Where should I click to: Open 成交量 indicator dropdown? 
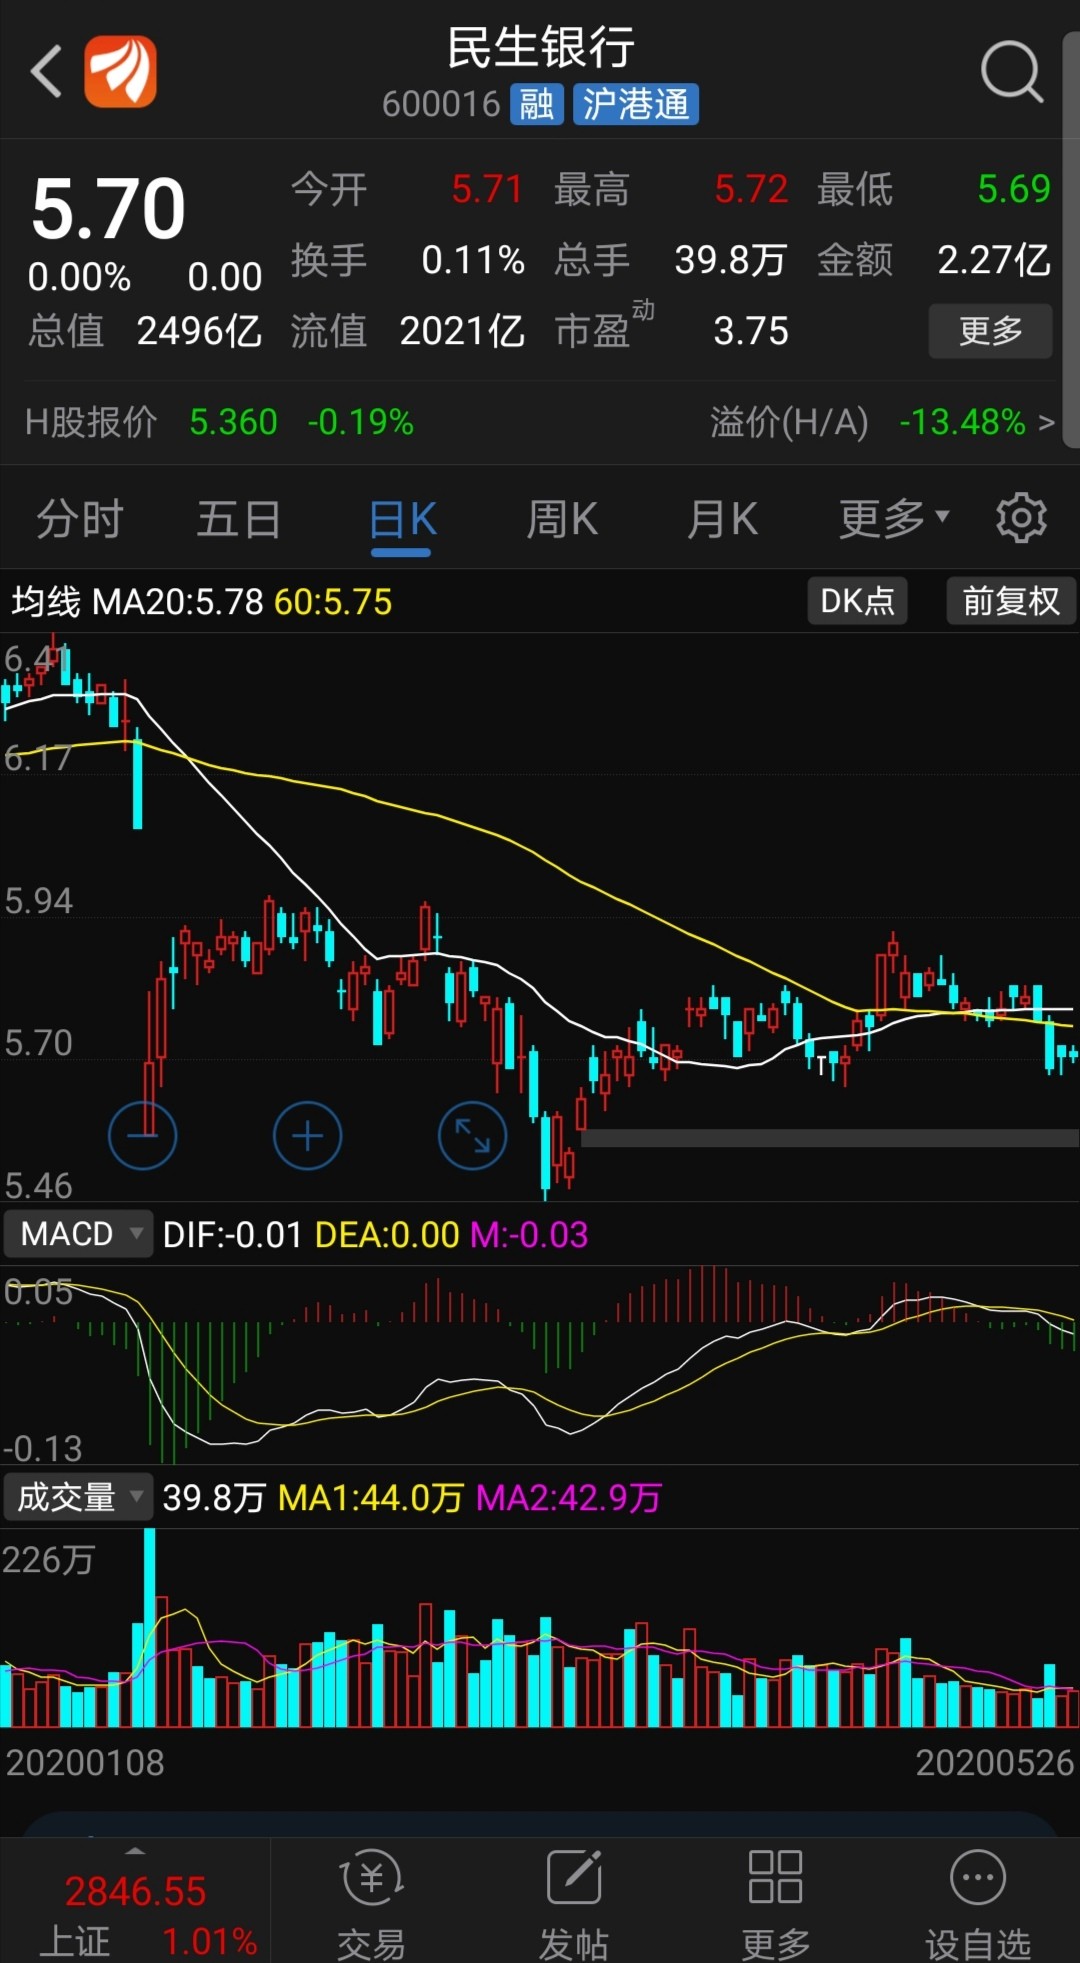tap(78, 1497)
